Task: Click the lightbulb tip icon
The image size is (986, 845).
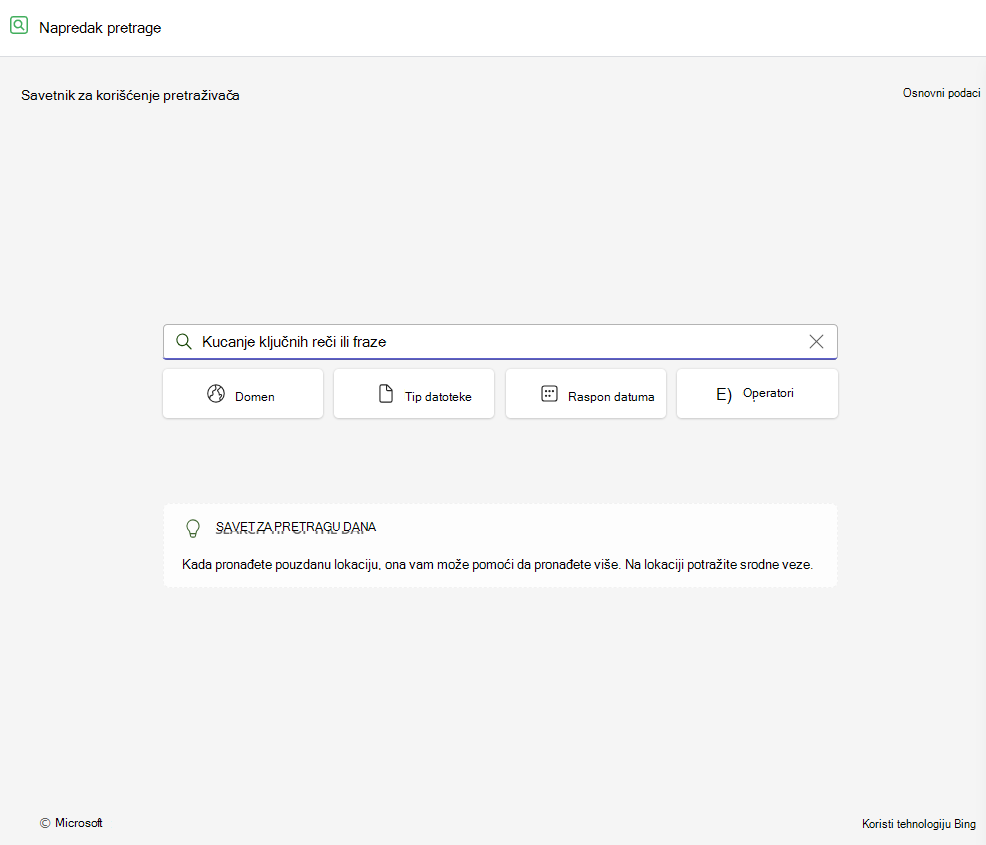Action: [193, 528]
